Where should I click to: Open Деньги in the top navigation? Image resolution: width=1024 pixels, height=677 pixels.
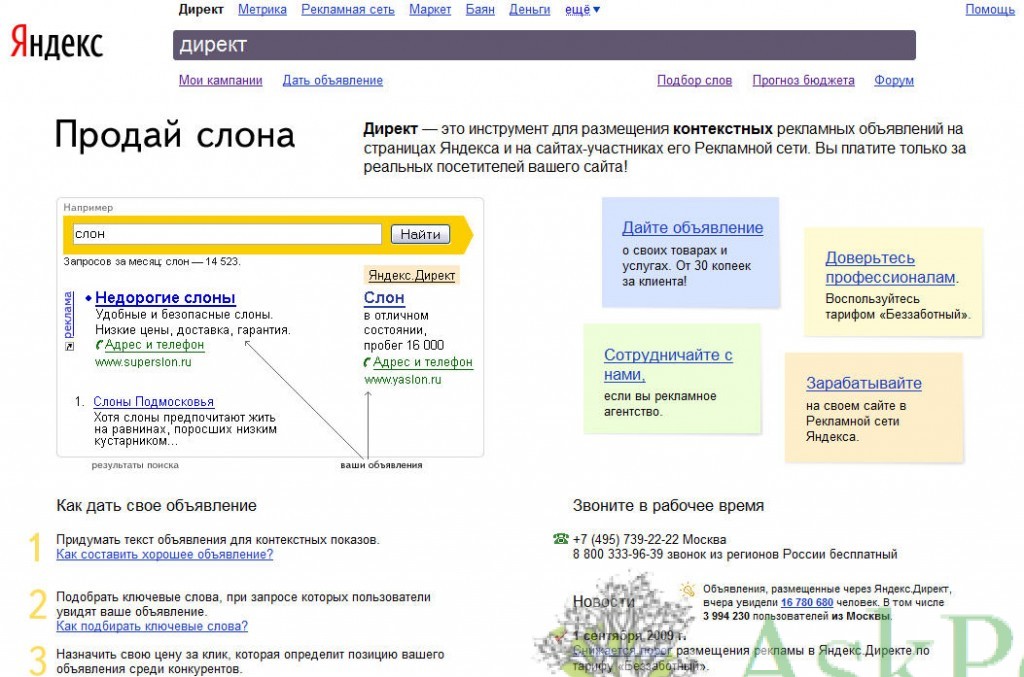[x=530, y=10]
